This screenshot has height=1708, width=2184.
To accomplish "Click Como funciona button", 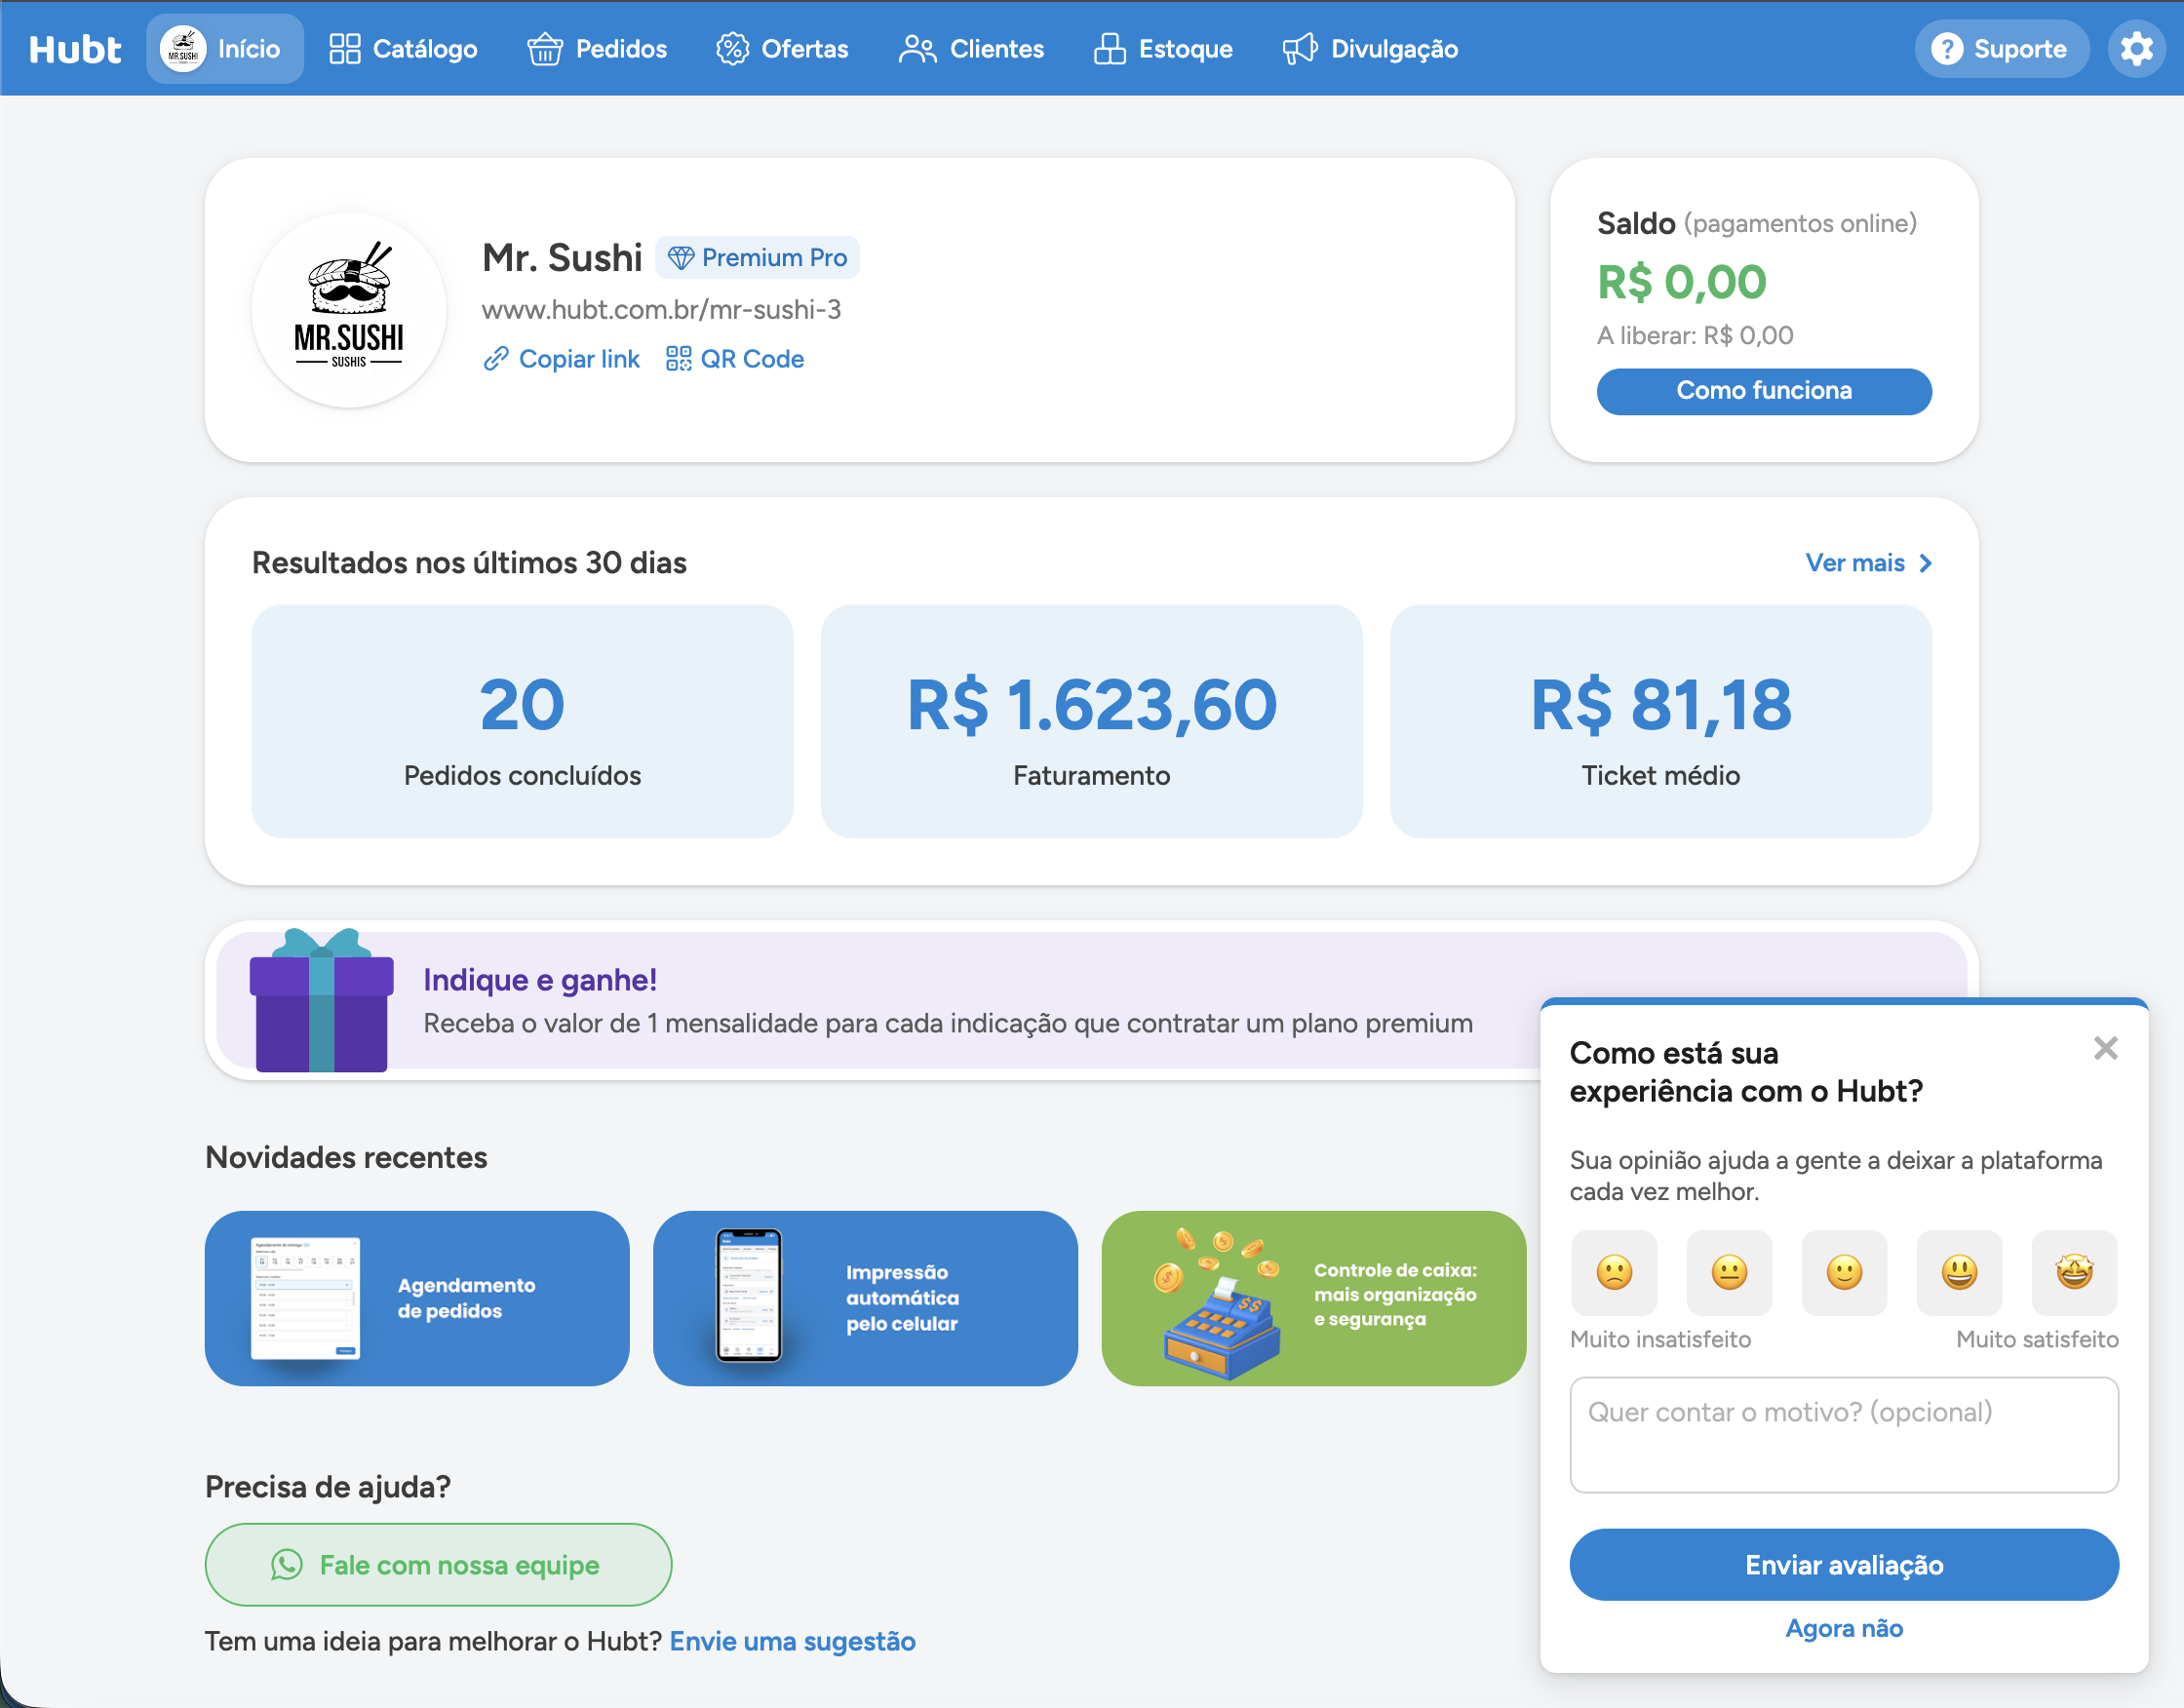I will (1764, 391).
